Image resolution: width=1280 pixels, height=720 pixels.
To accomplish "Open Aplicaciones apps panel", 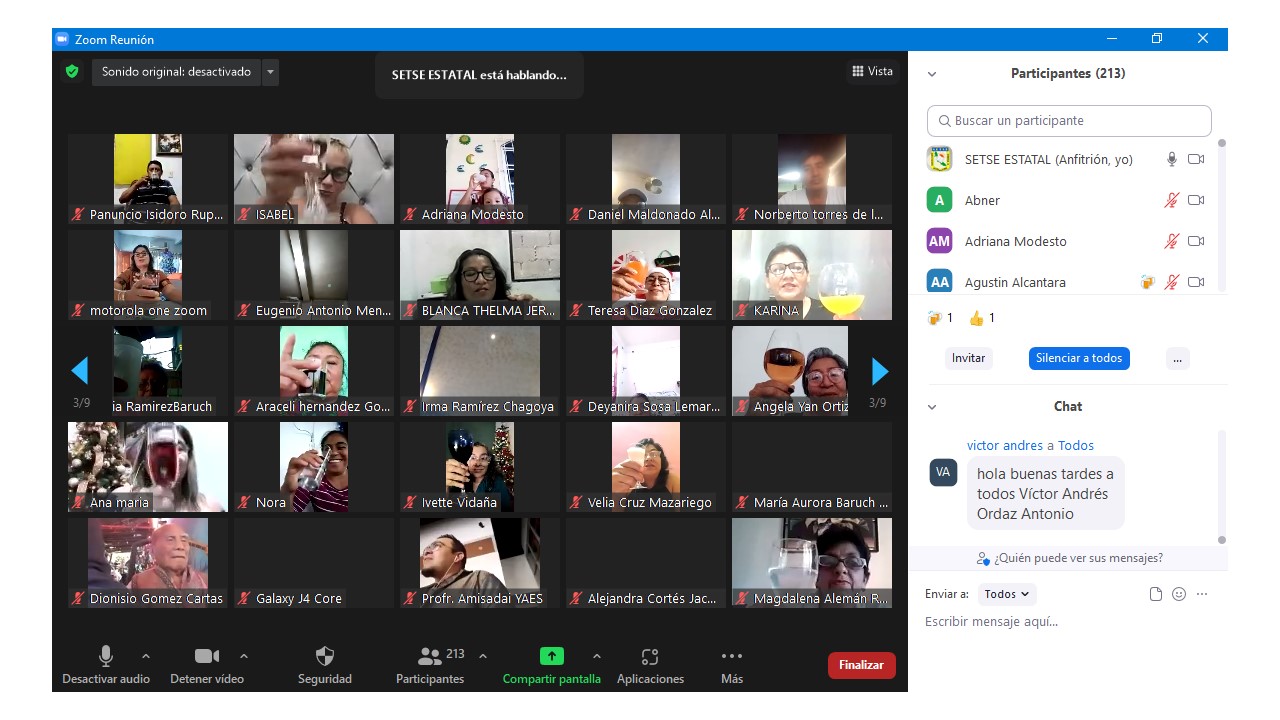I will 650,665.
